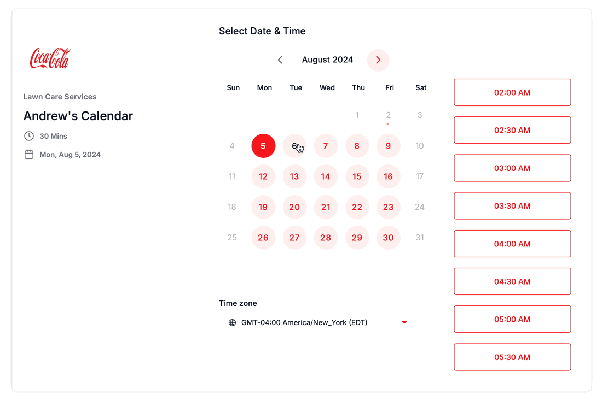Open the time zone dropdown arrow

tap(404, 322)
